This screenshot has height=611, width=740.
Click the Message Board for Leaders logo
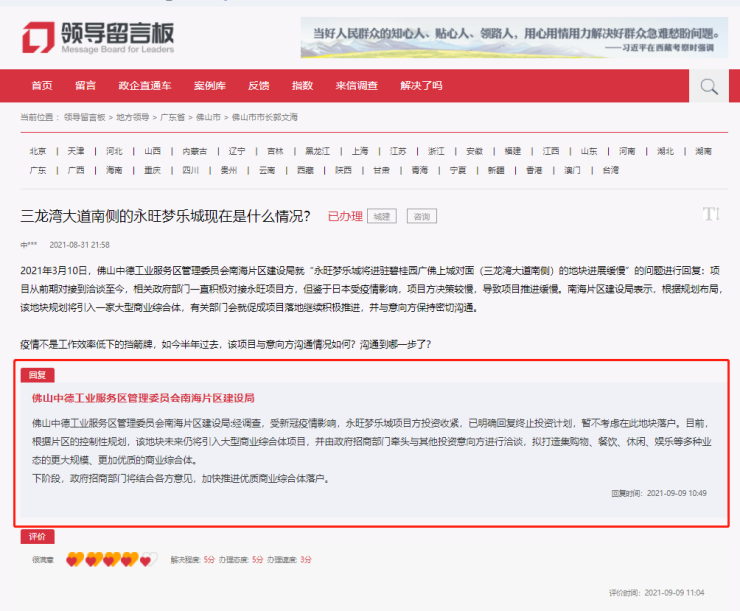click(x=98, y=36)
